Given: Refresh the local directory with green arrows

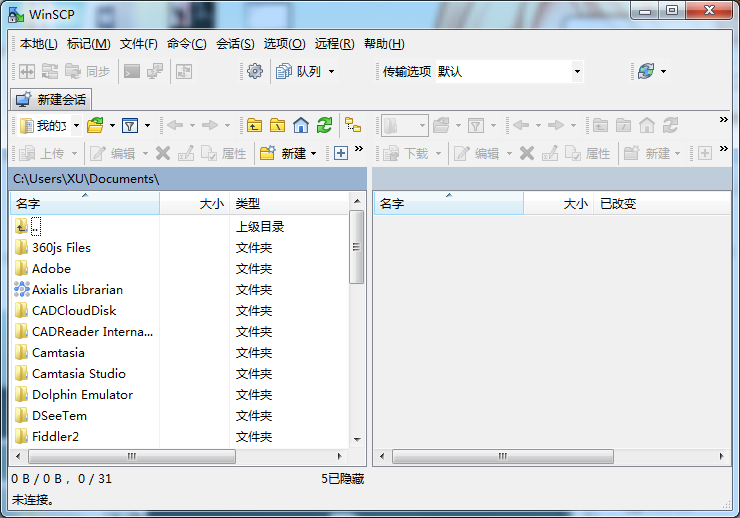Looking at the screenshot, I should pyautogui.click(x=324, y=125).
